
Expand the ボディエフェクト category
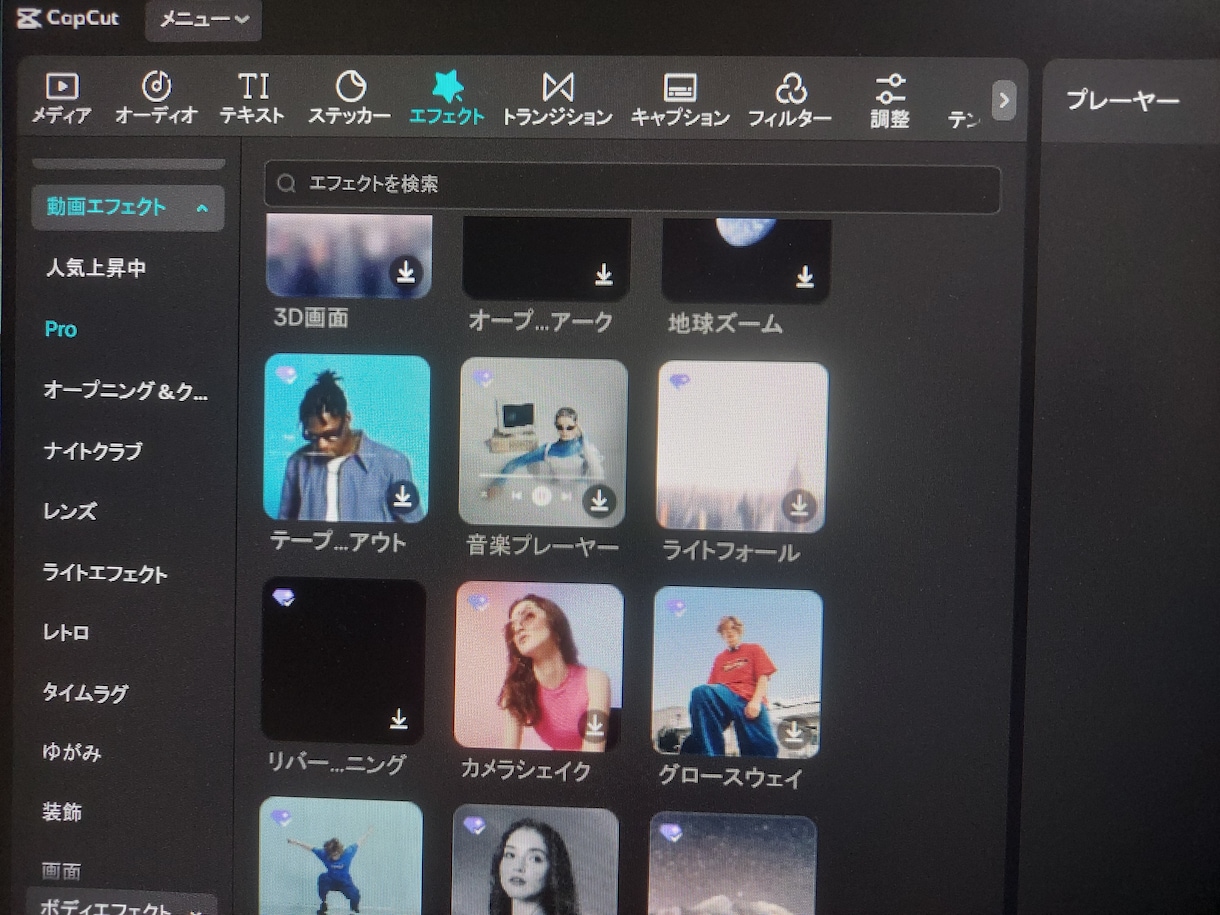pyautogui.click(x=121, y=906)
